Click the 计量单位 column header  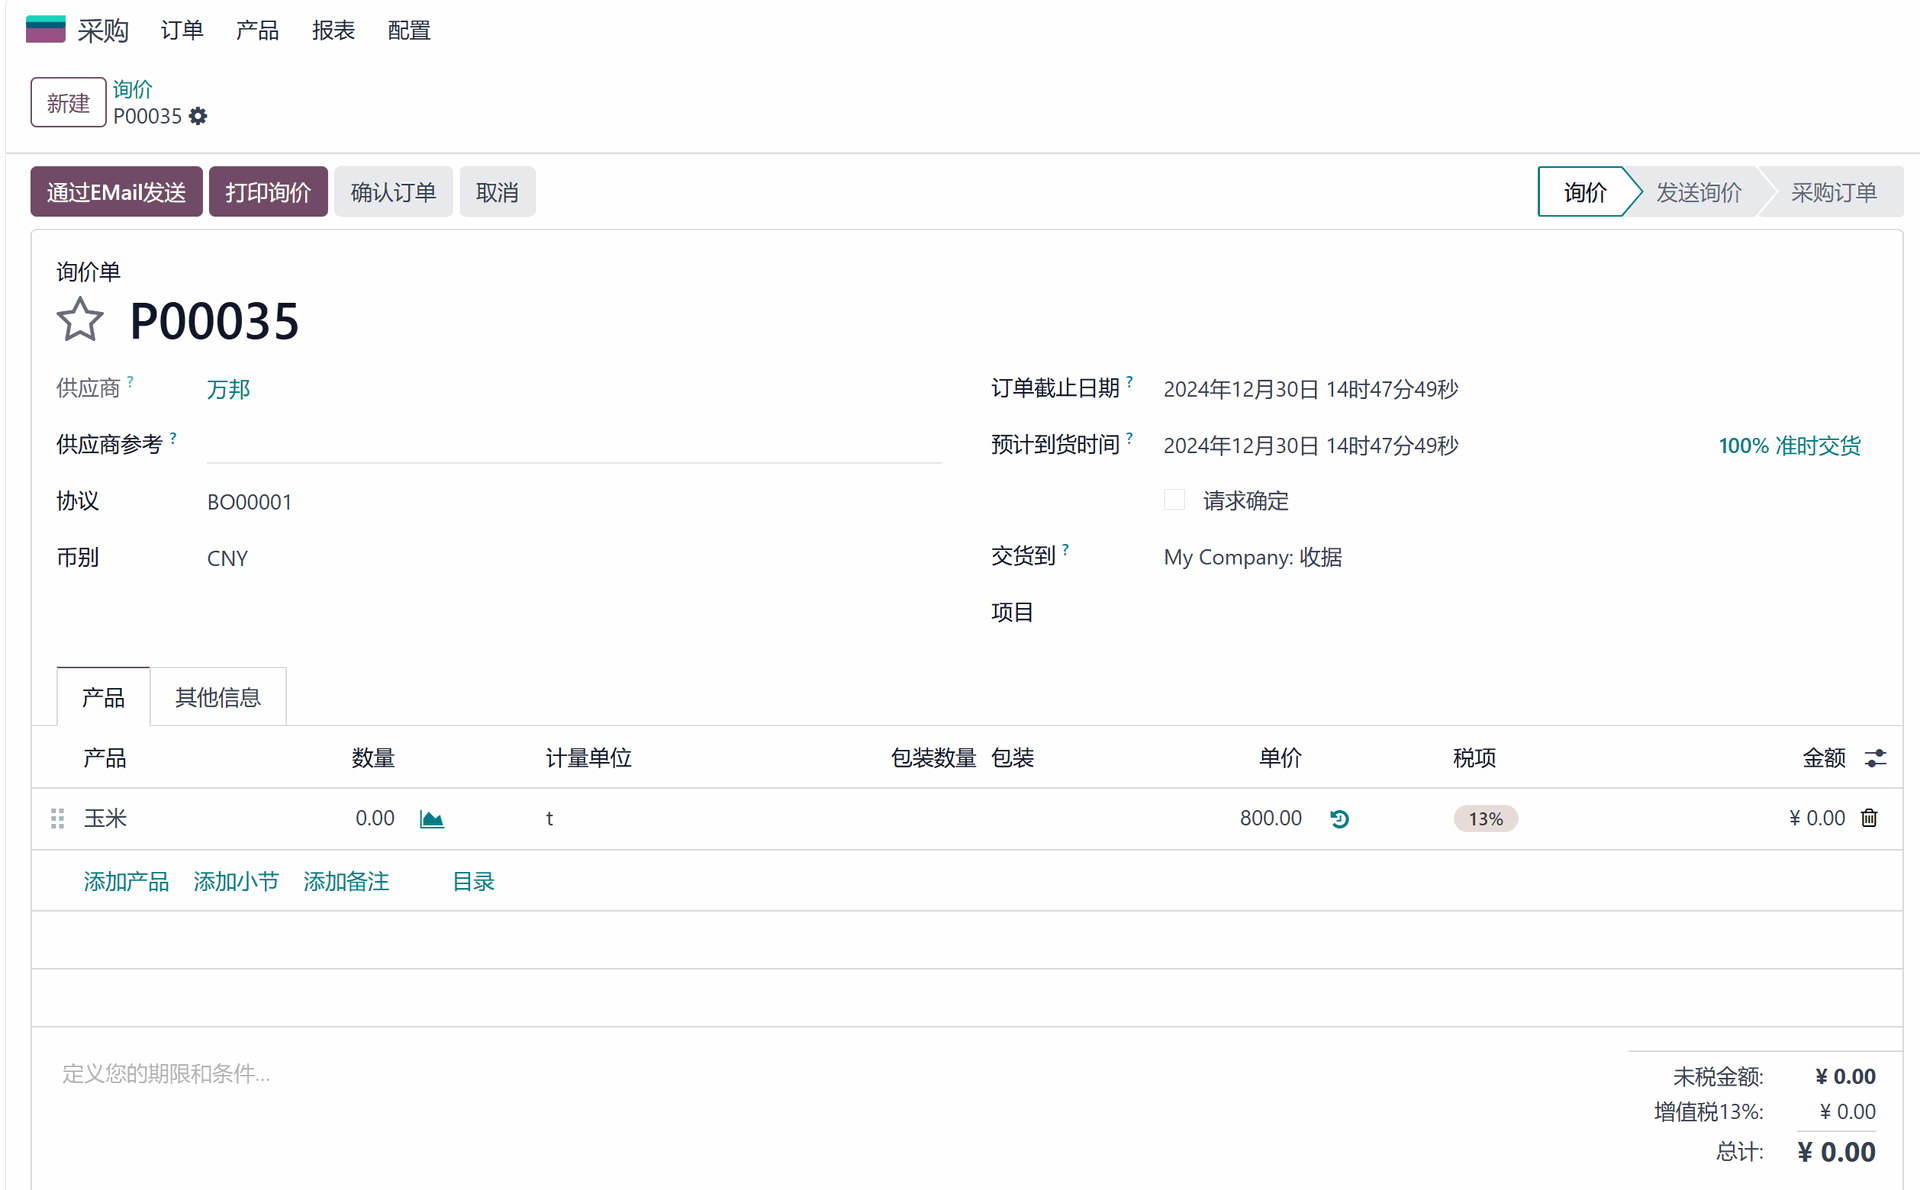coord(588,758)
